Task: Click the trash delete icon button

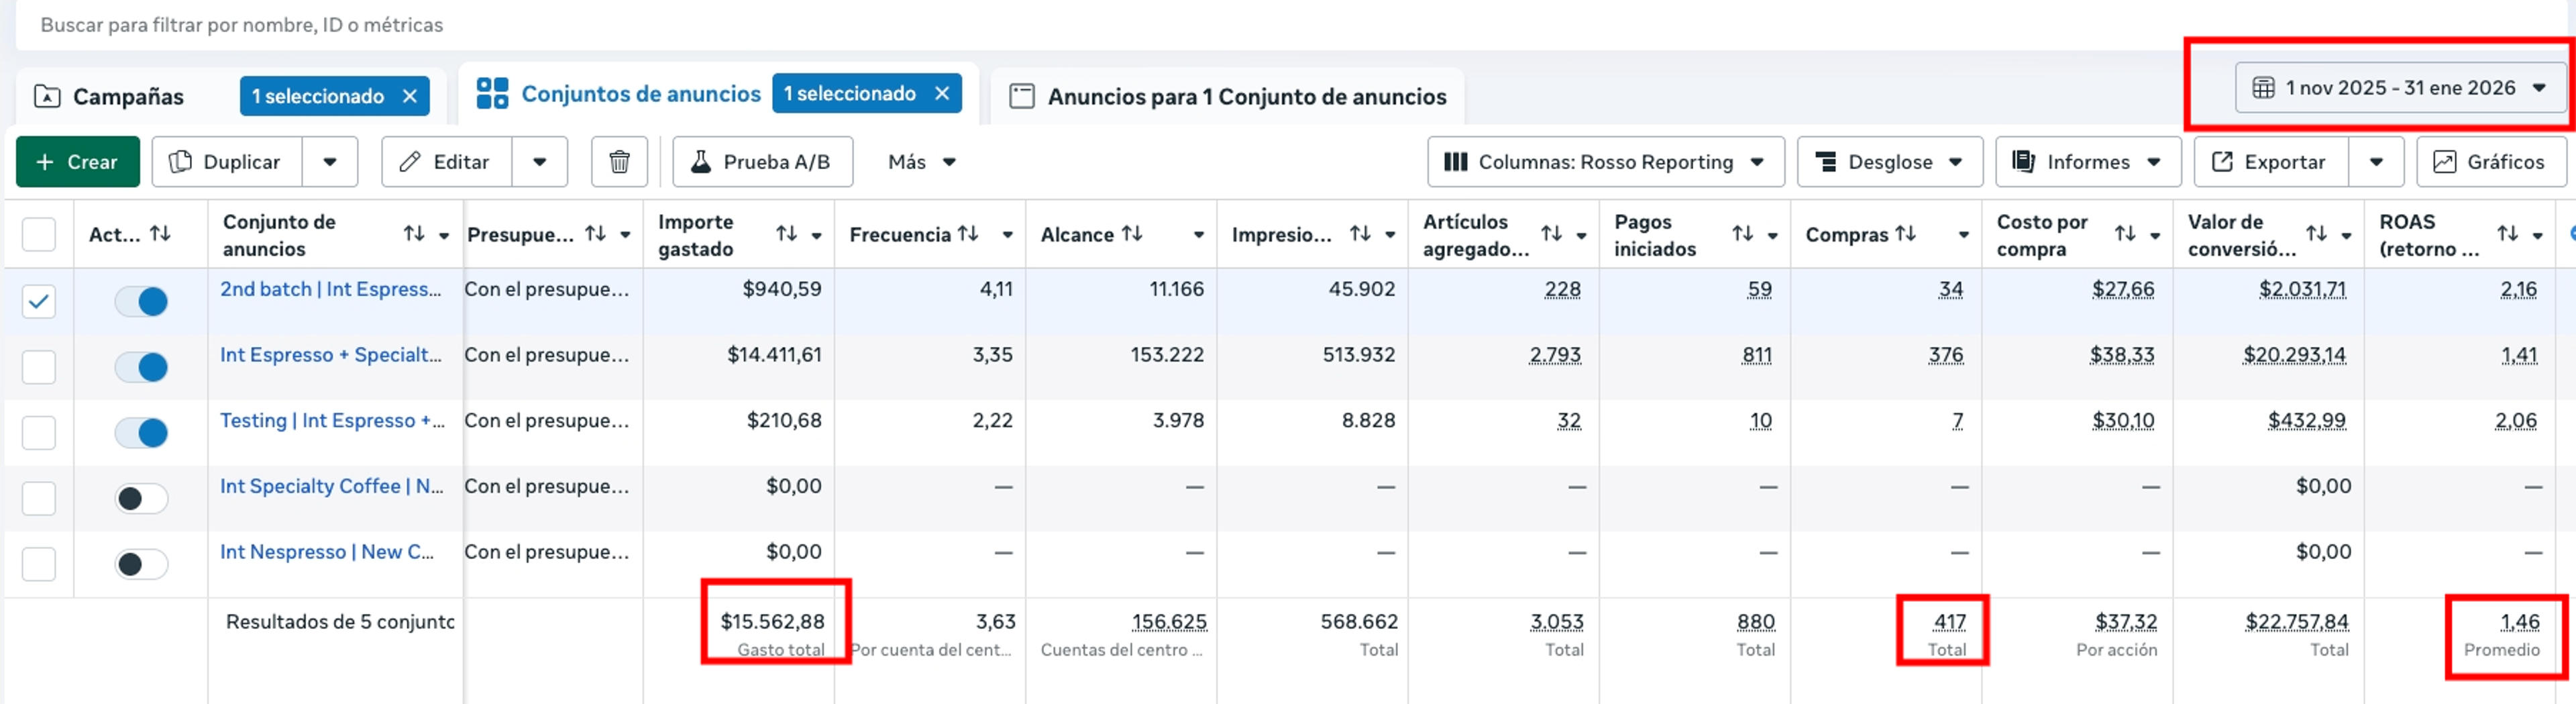Action: (x=619, y=162)
